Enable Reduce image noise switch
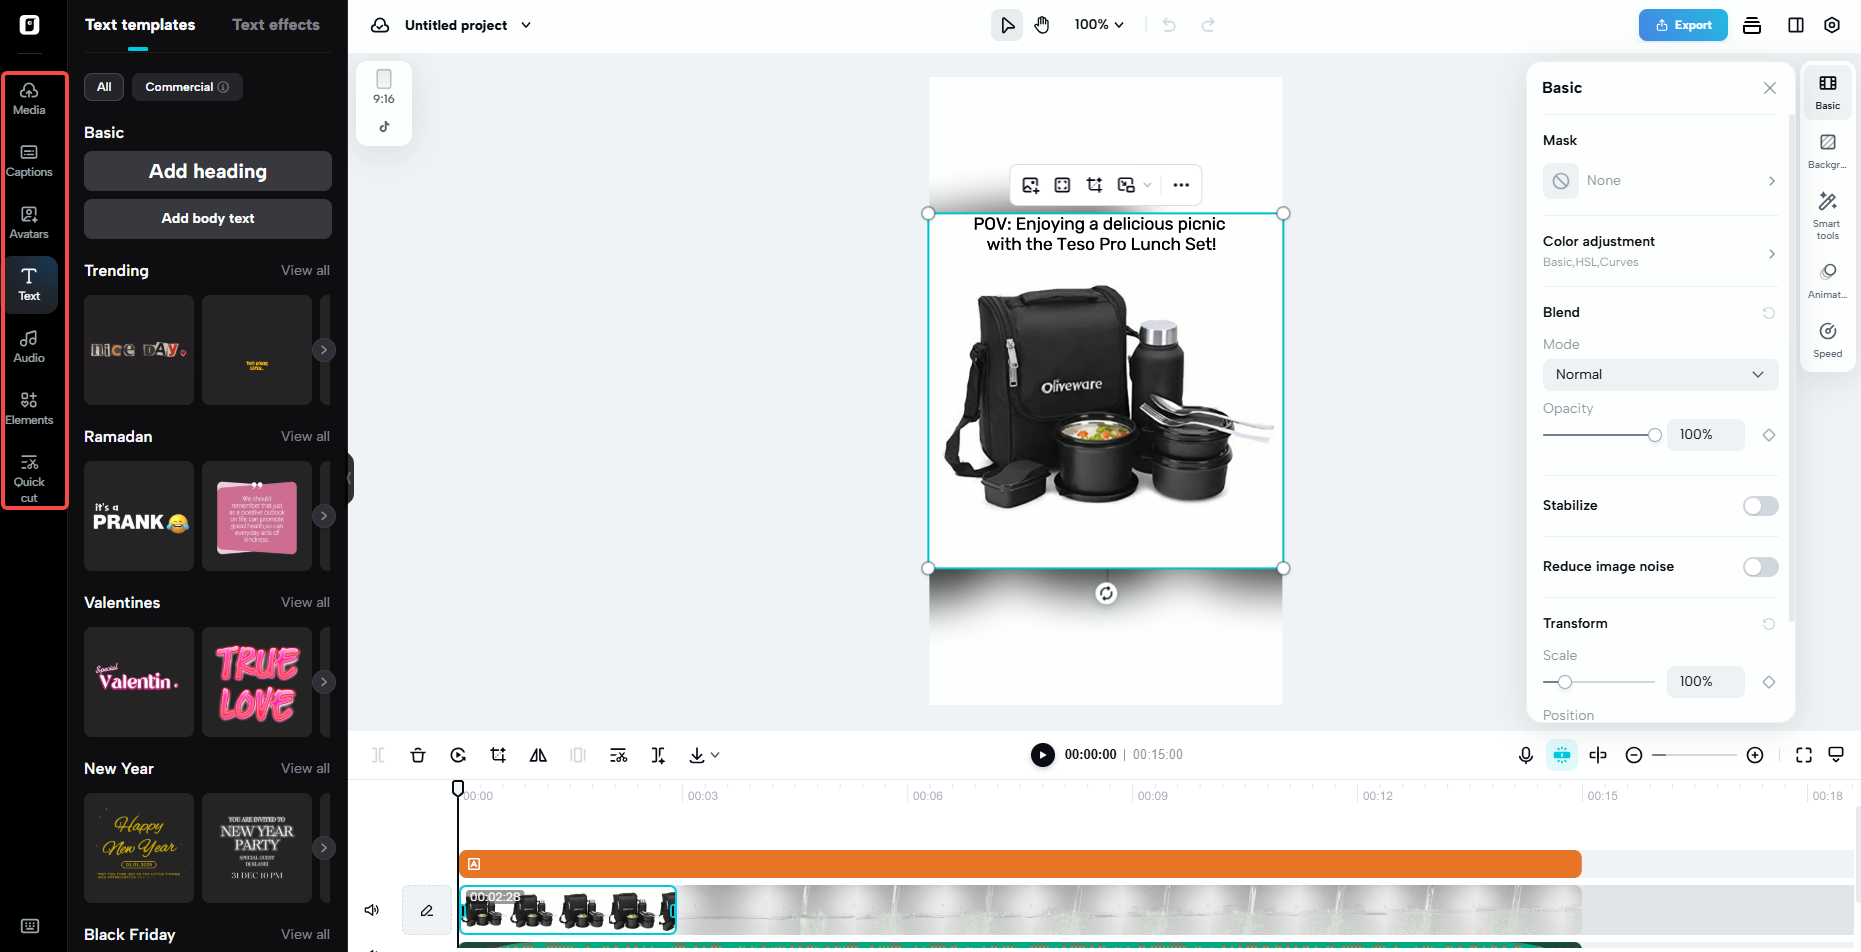1861x952 pixels. [1760, 567]
